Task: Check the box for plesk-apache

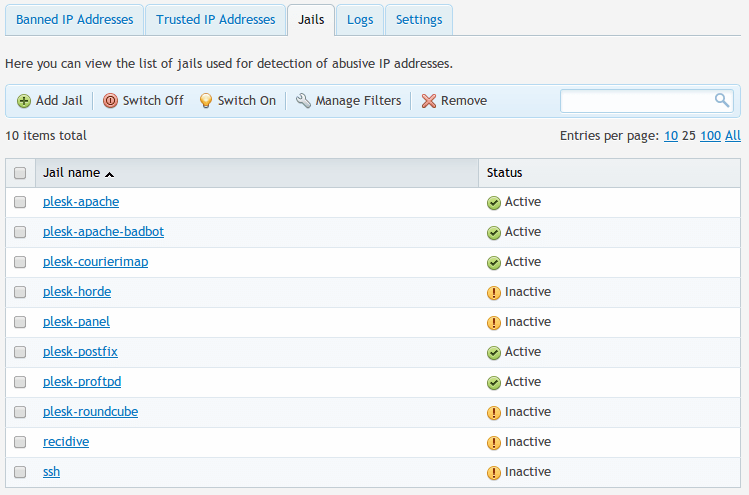Action: pos(20,202)
